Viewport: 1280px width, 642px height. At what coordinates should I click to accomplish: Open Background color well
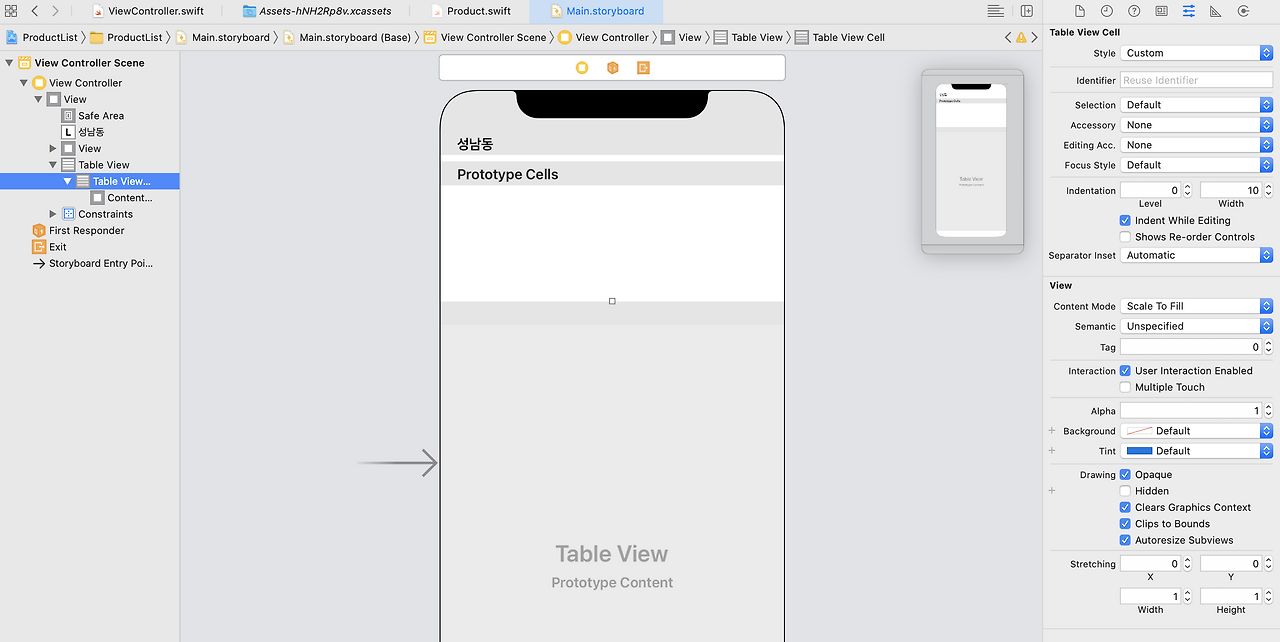coord(1196,431)
